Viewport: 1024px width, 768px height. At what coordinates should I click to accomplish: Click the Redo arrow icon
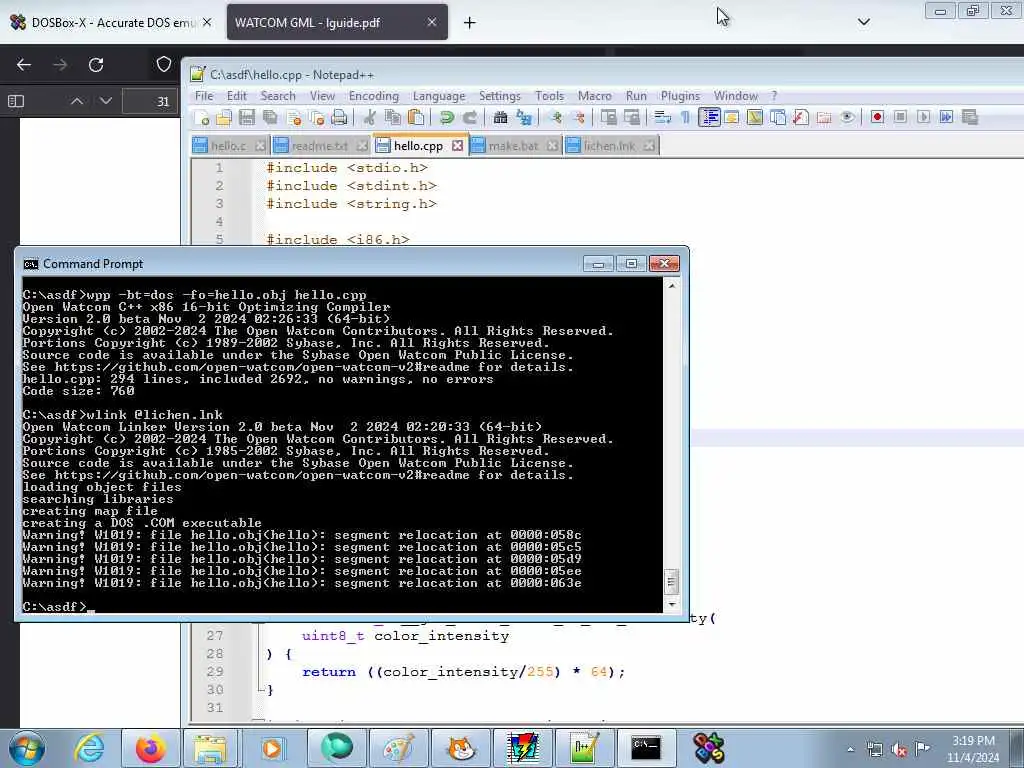[470, 118]
